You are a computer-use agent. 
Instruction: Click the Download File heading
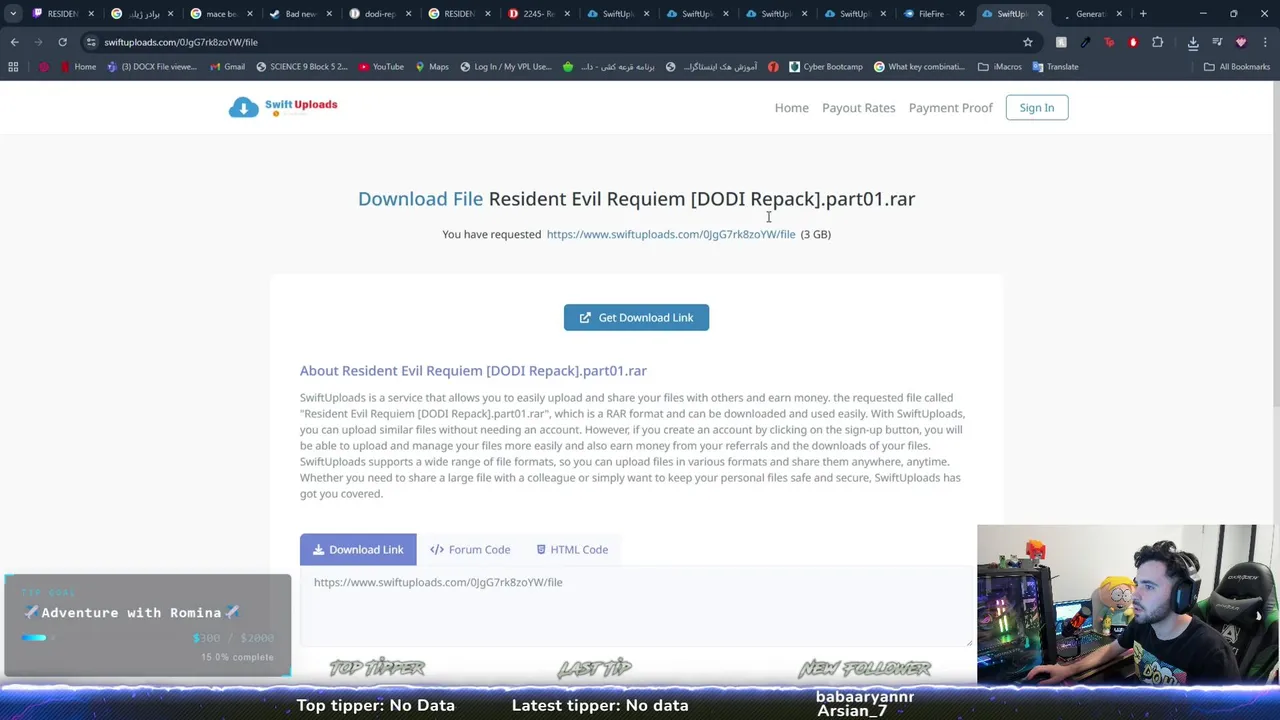coord(636,198)
